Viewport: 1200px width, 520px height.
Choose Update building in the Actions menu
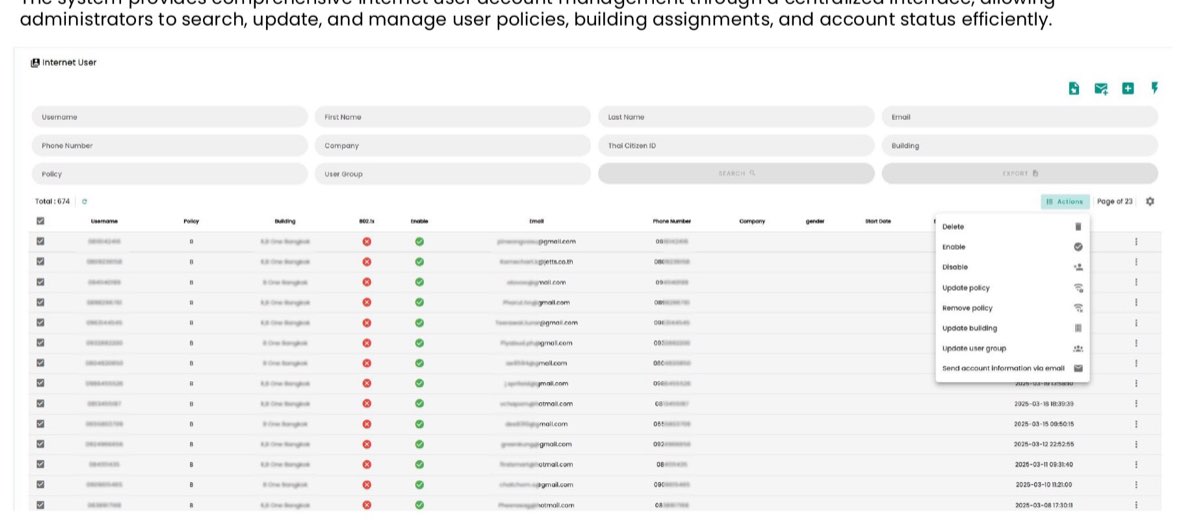pyautogui.click(x=1012, y=328)
